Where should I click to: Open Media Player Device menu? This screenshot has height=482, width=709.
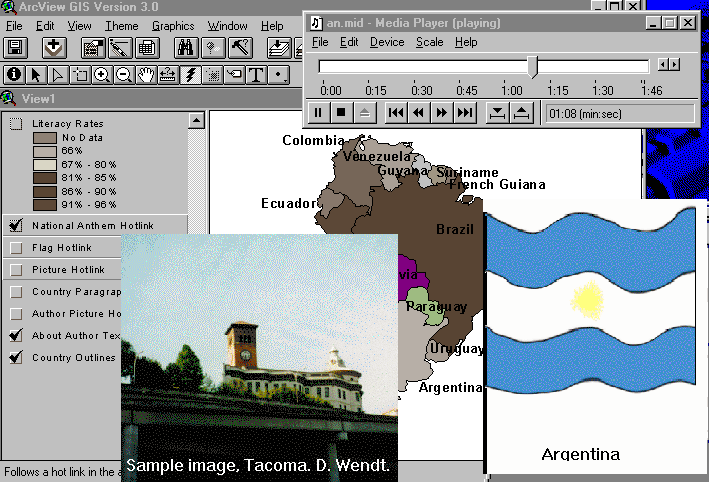[x=387, y=42]
